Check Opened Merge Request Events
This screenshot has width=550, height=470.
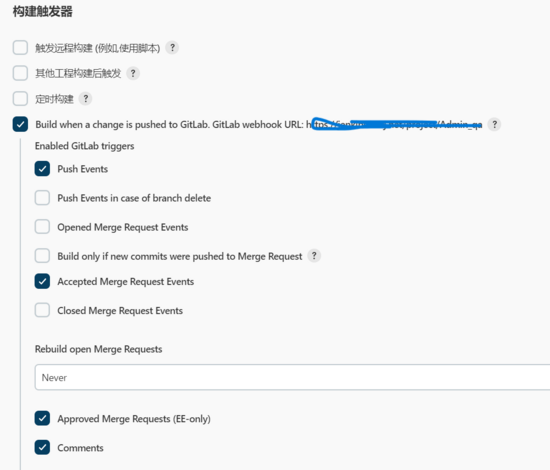coord(42,227)
